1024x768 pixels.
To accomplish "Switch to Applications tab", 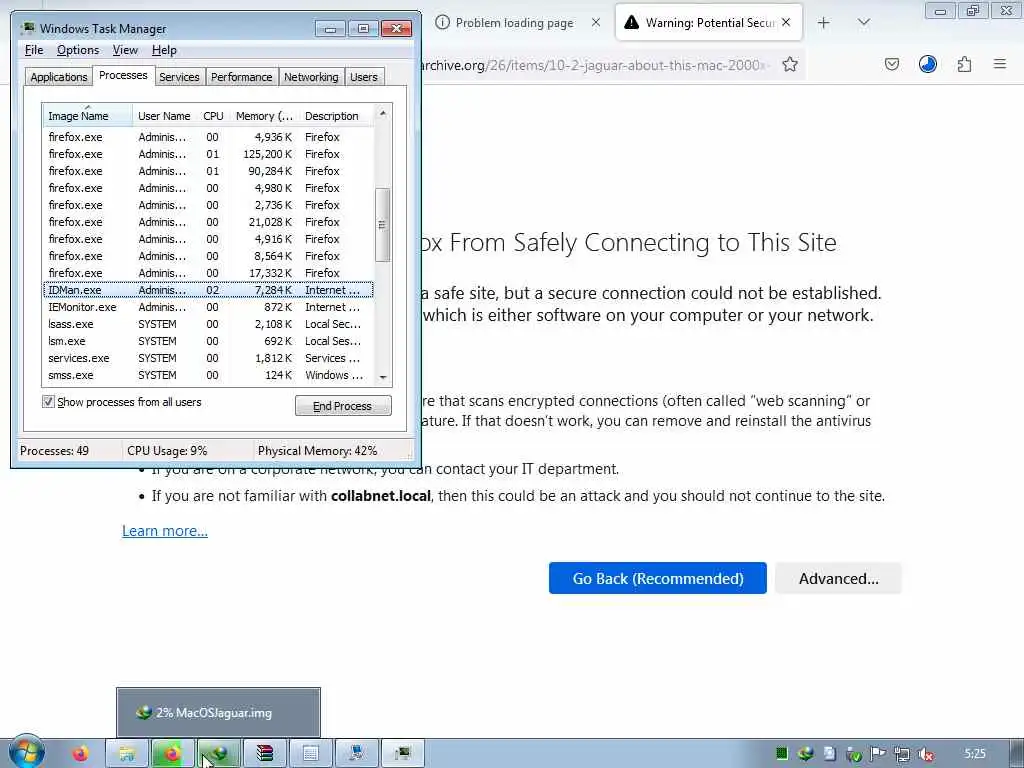I will (x=59, y=77).
